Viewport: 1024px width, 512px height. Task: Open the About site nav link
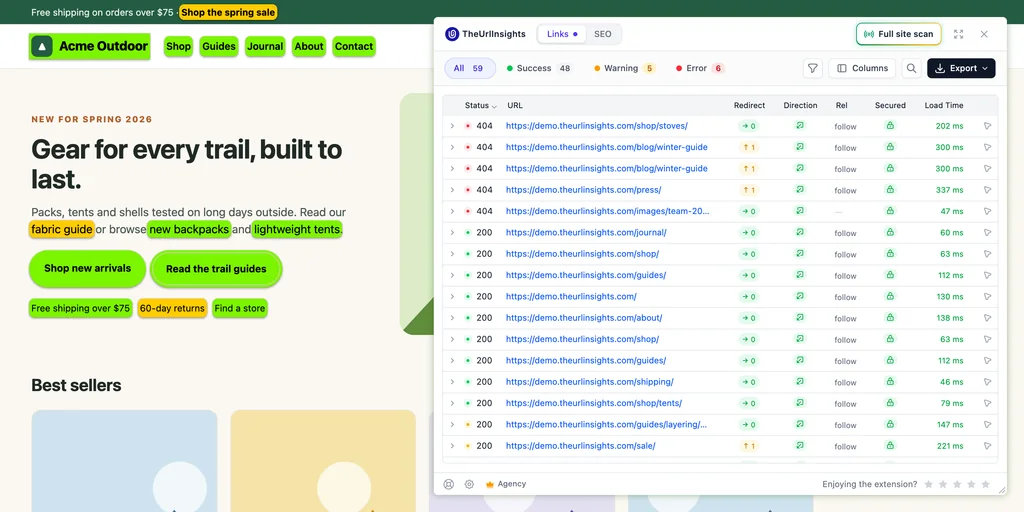click(309, 46)
